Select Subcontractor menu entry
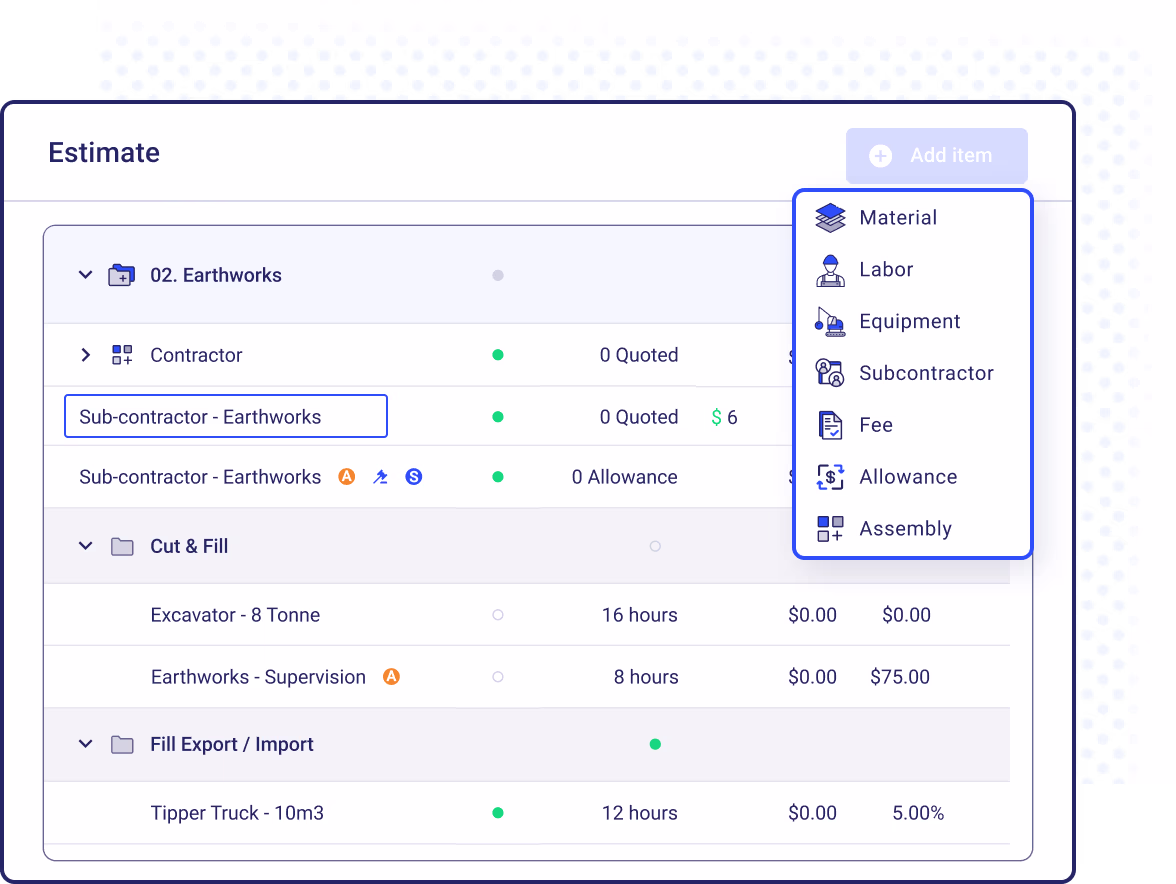Screen dimensions: 1176x884 tap(913, 373)
